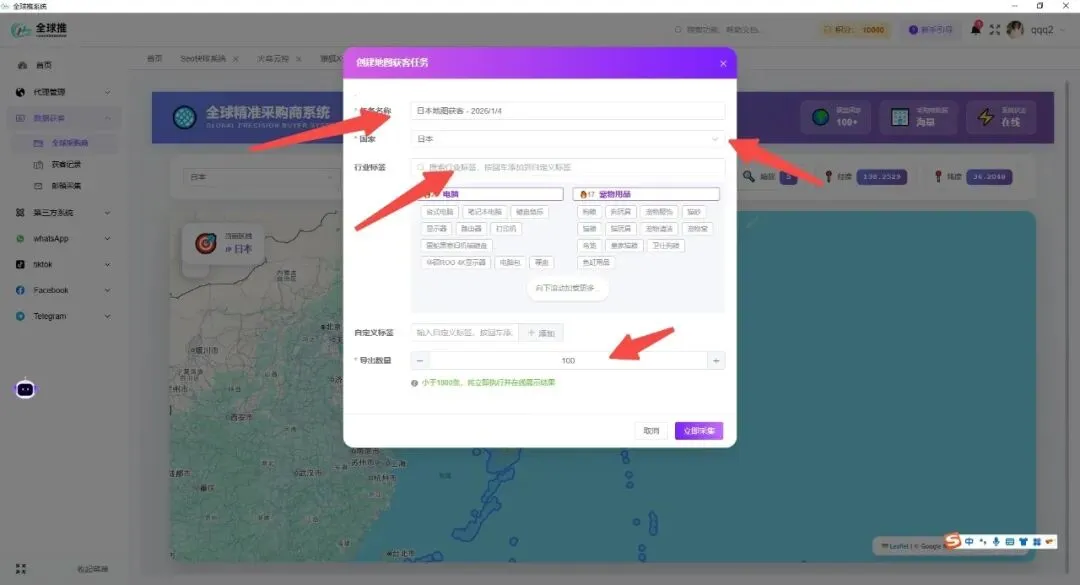Screen dimensions: 1080x585
Task: Click the 新手引导 button in header
Action: tap(931, 30)
